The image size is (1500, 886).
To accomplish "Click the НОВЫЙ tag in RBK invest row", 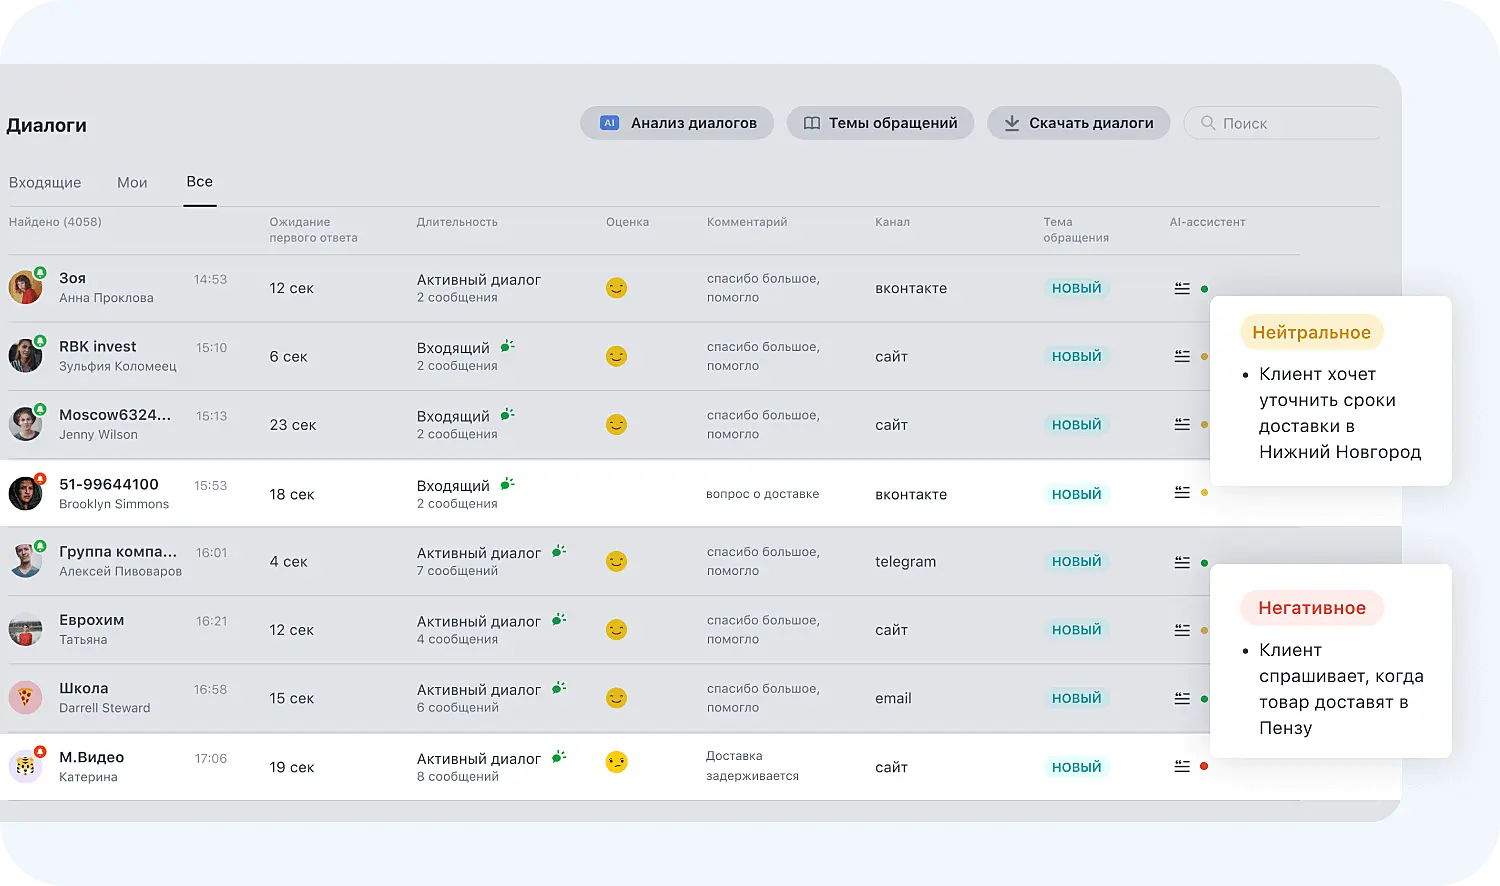I will (1076, 356).
